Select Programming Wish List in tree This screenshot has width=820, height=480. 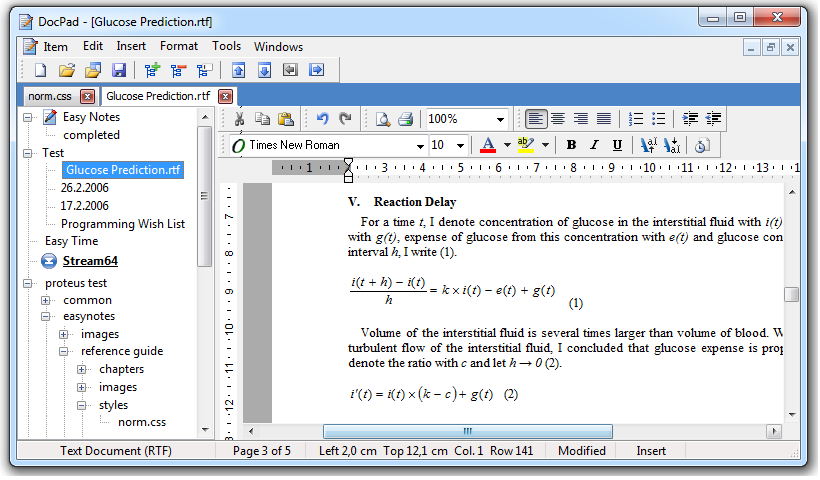(122, 224)
